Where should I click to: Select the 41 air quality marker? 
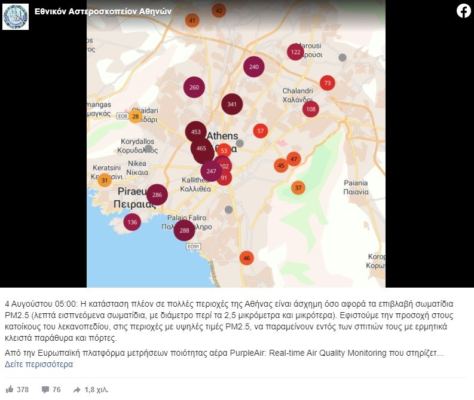[x=192, y=20]
